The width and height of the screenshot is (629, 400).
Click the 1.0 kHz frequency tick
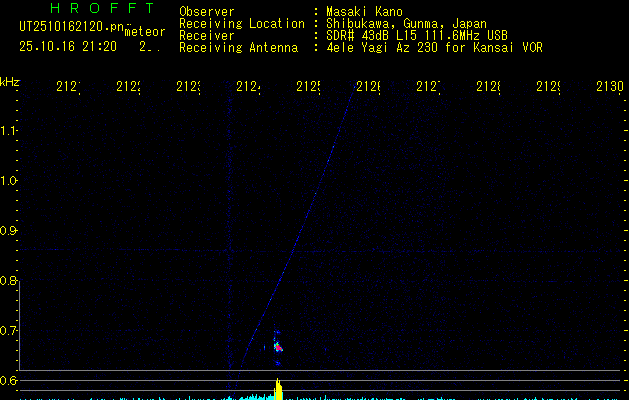point(10,181)
